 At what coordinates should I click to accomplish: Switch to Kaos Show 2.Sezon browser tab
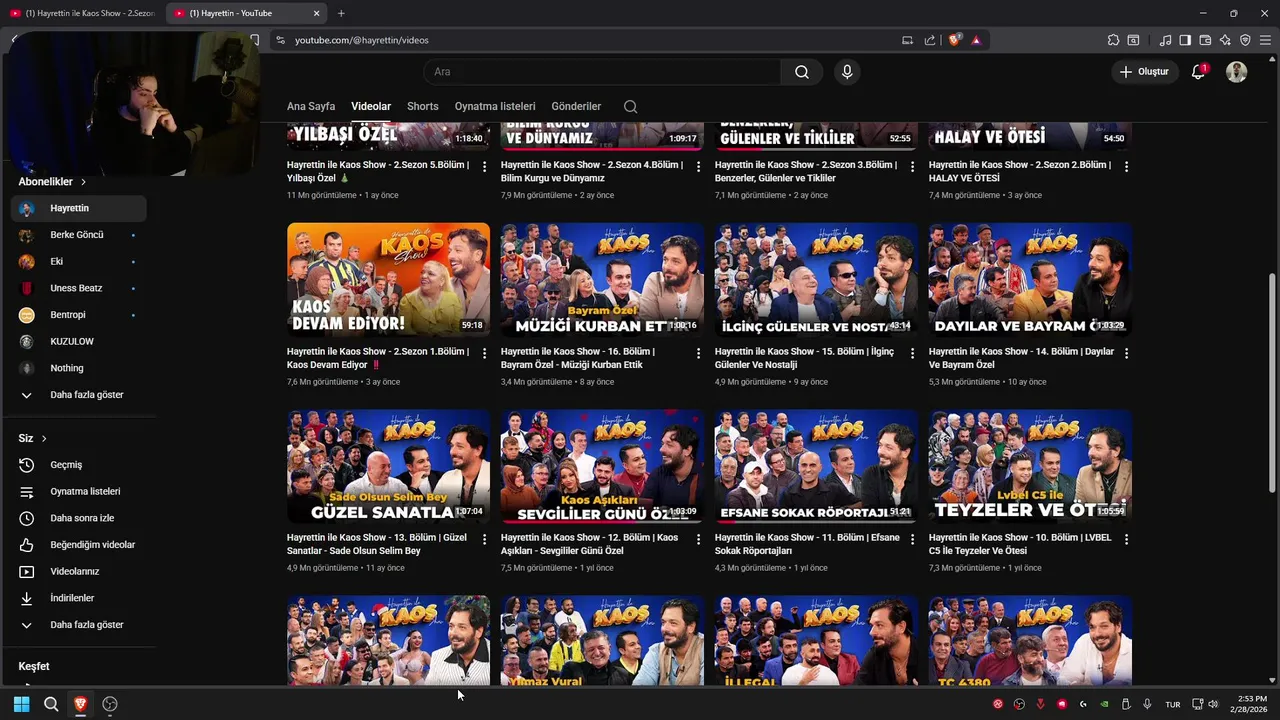[x=83, y=13]
